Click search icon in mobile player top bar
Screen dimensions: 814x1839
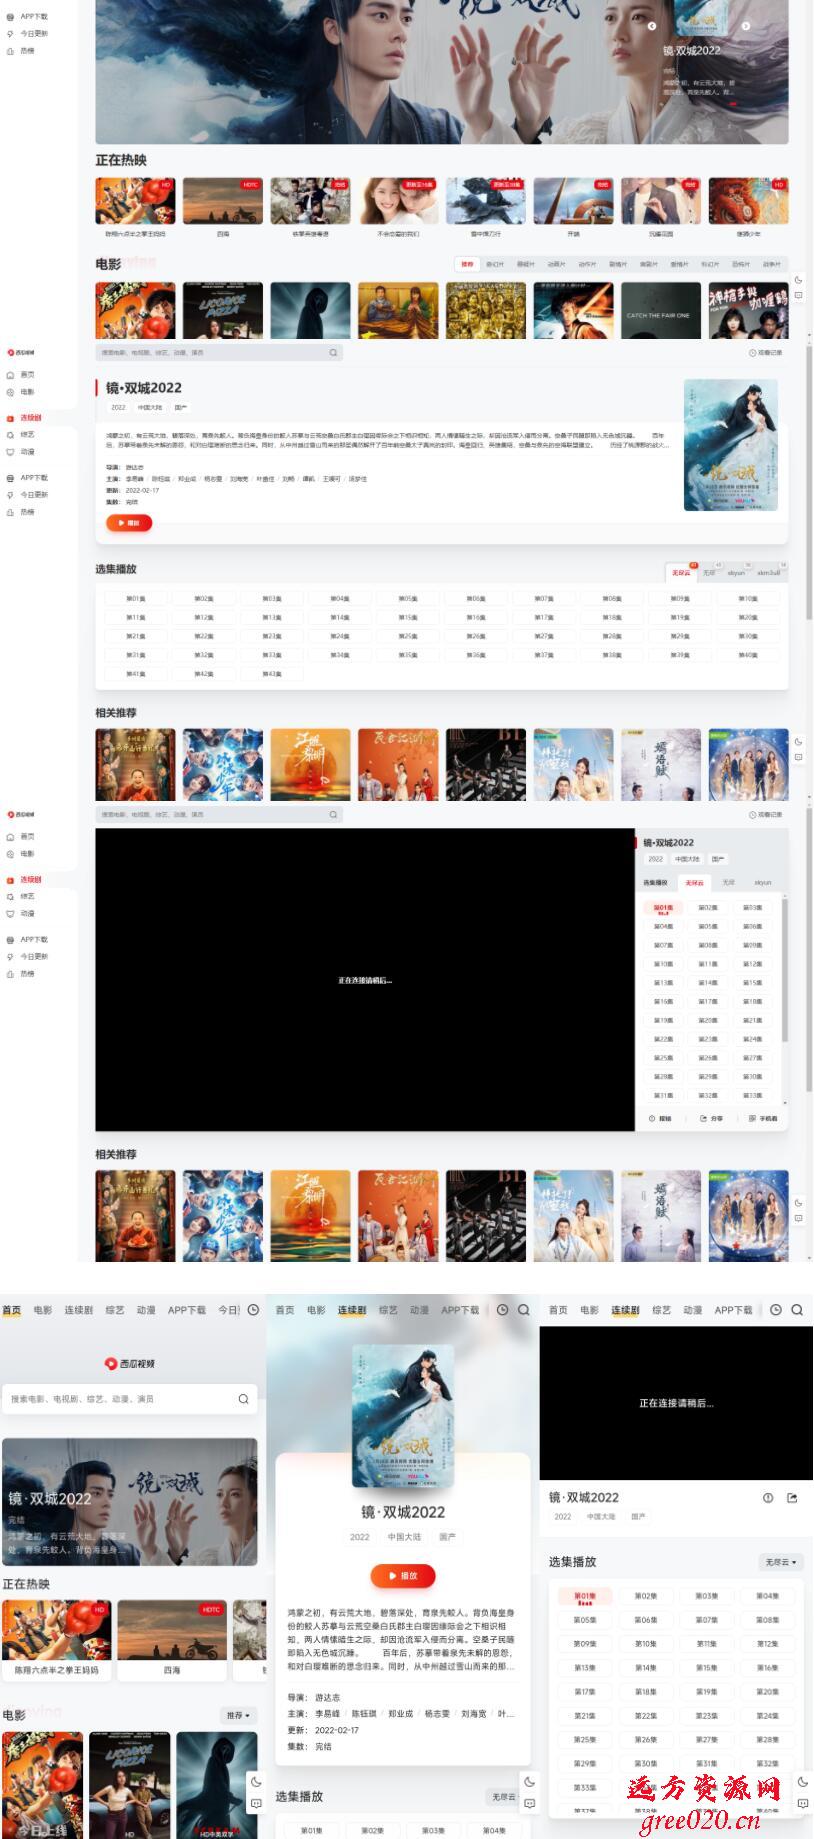pos(797,1310)
